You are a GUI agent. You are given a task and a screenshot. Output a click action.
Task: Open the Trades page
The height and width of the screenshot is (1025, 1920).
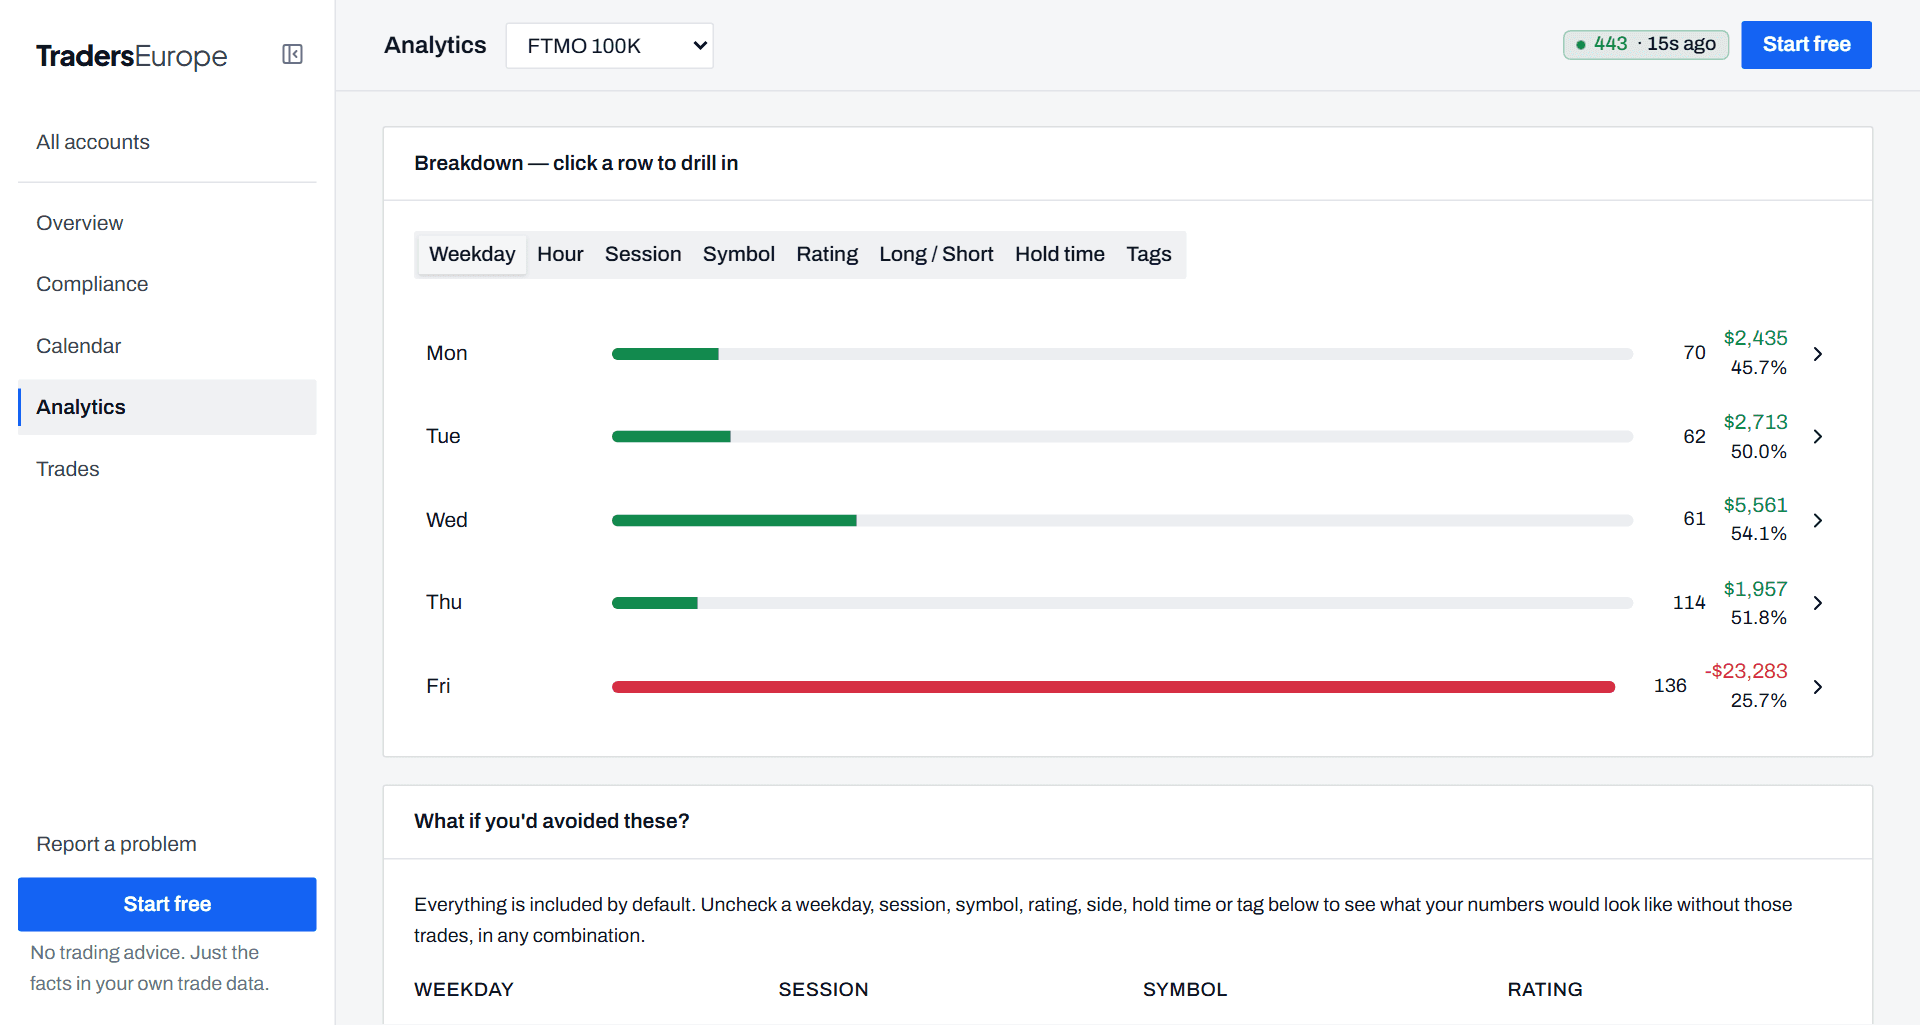click(68, 469)
